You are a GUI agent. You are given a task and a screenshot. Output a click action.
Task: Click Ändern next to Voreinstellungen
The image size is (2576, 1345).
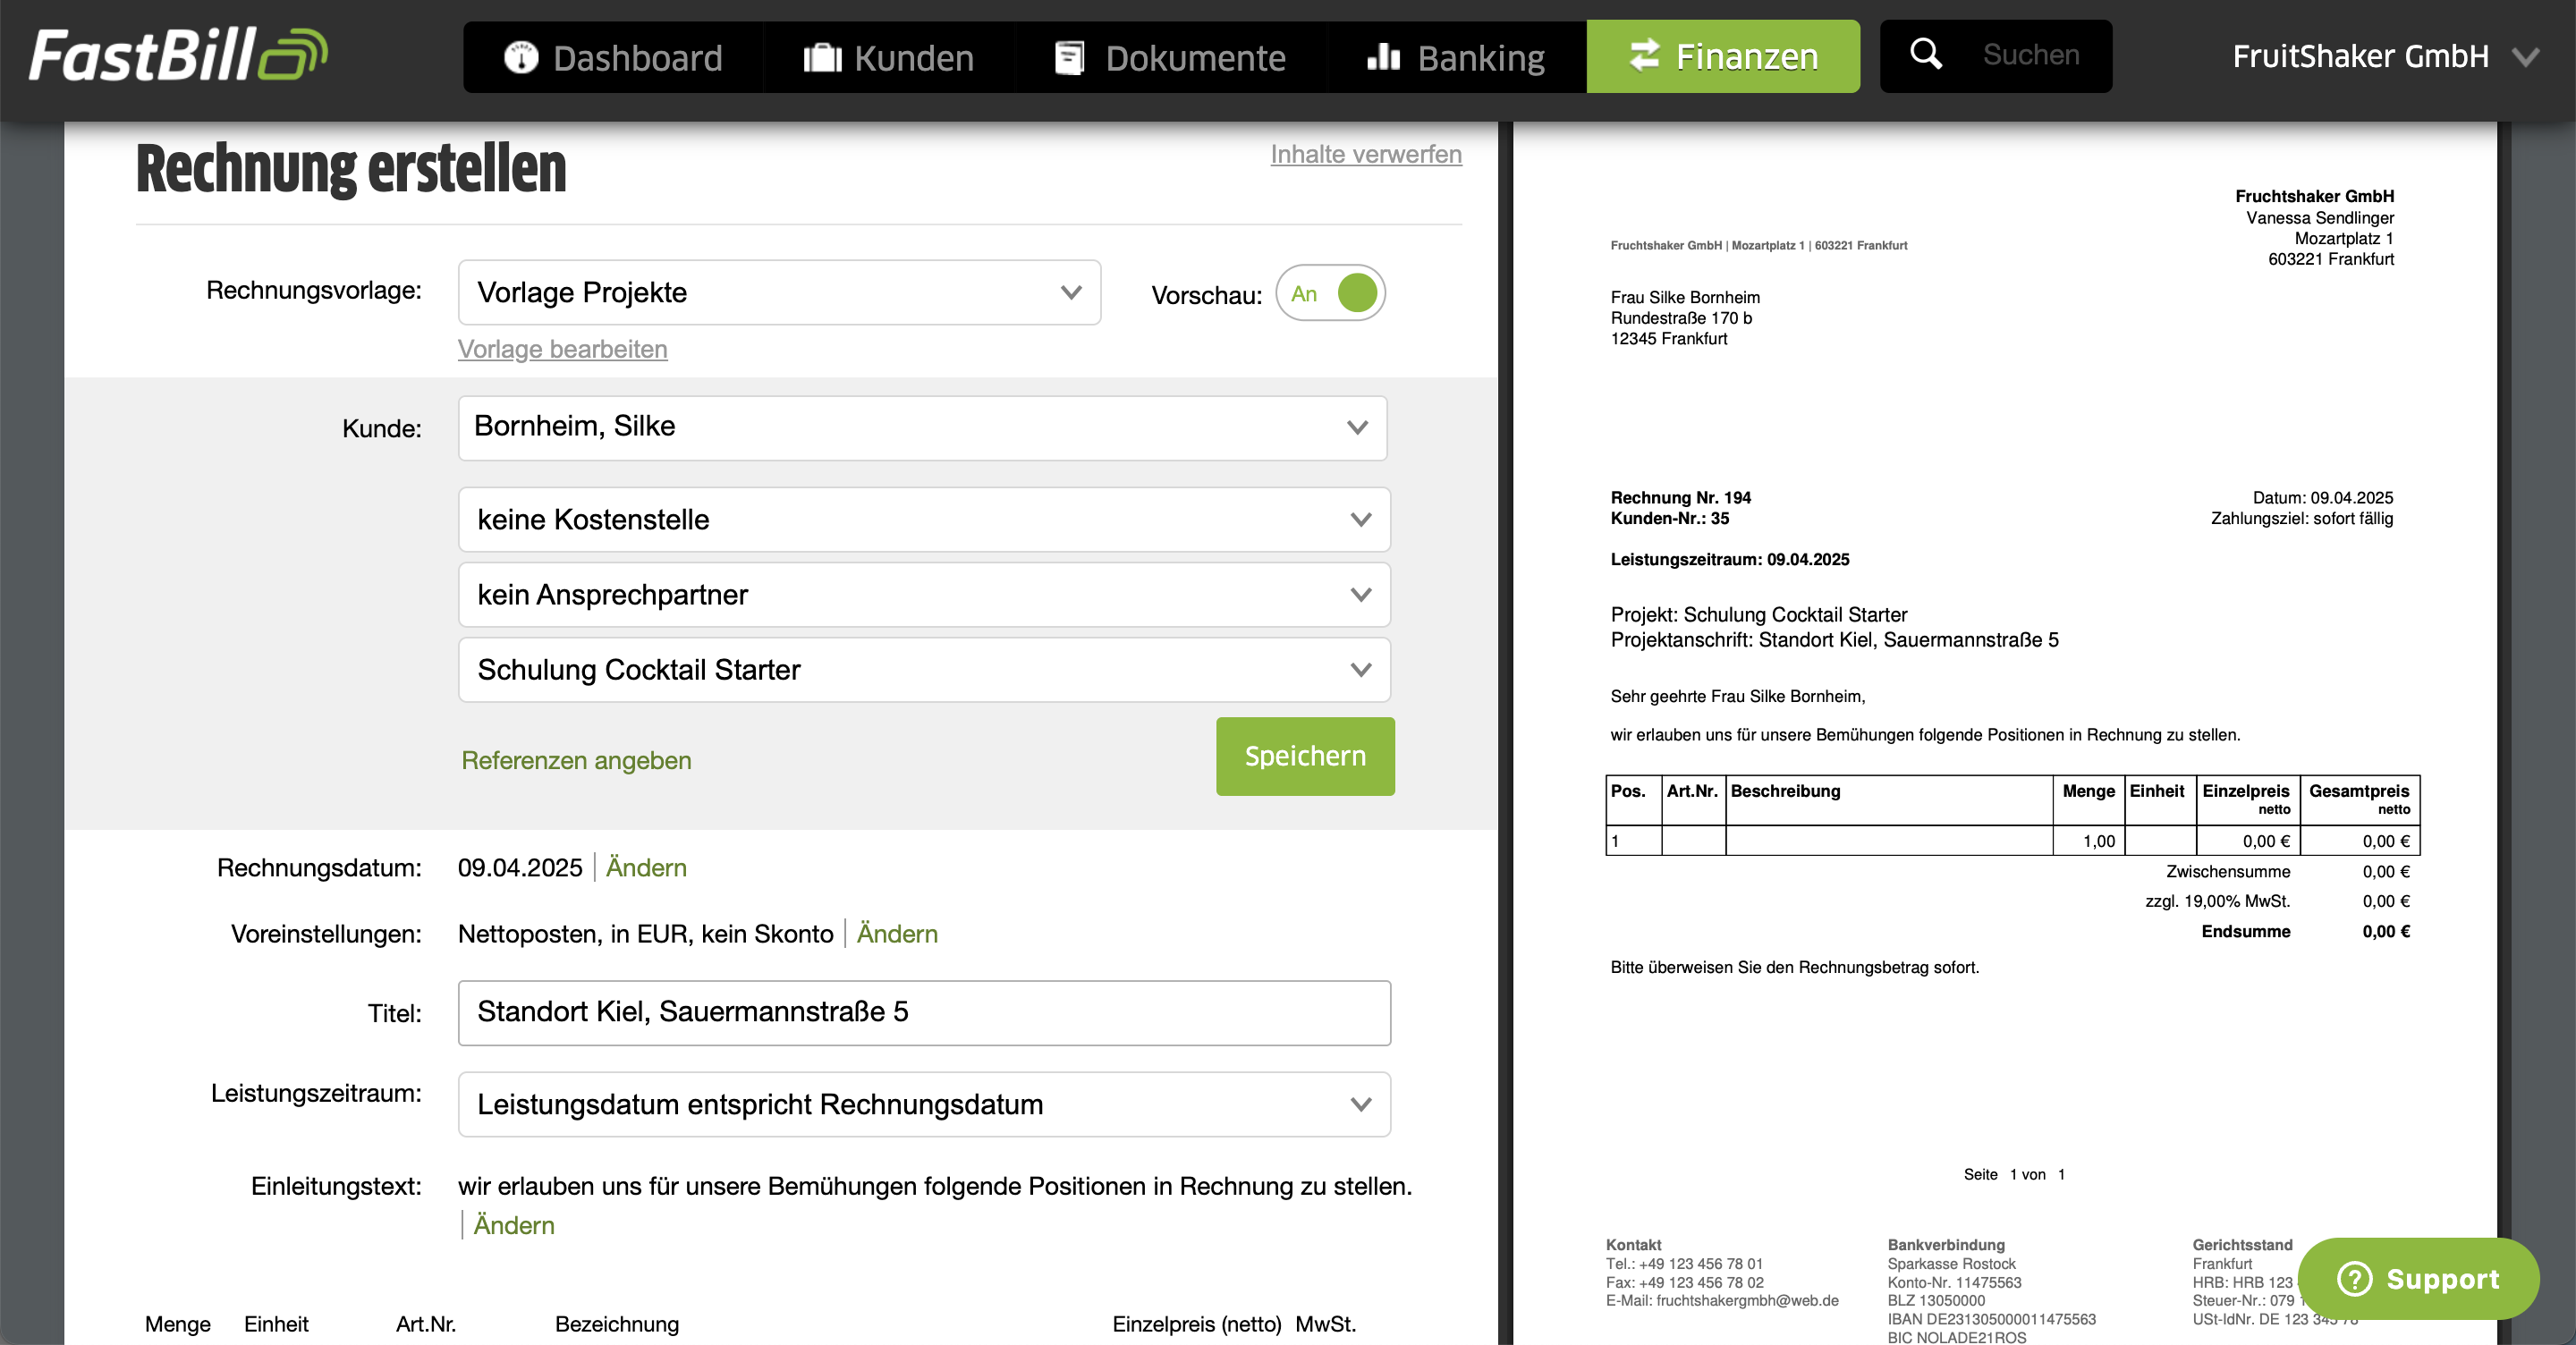coord(897,933)
